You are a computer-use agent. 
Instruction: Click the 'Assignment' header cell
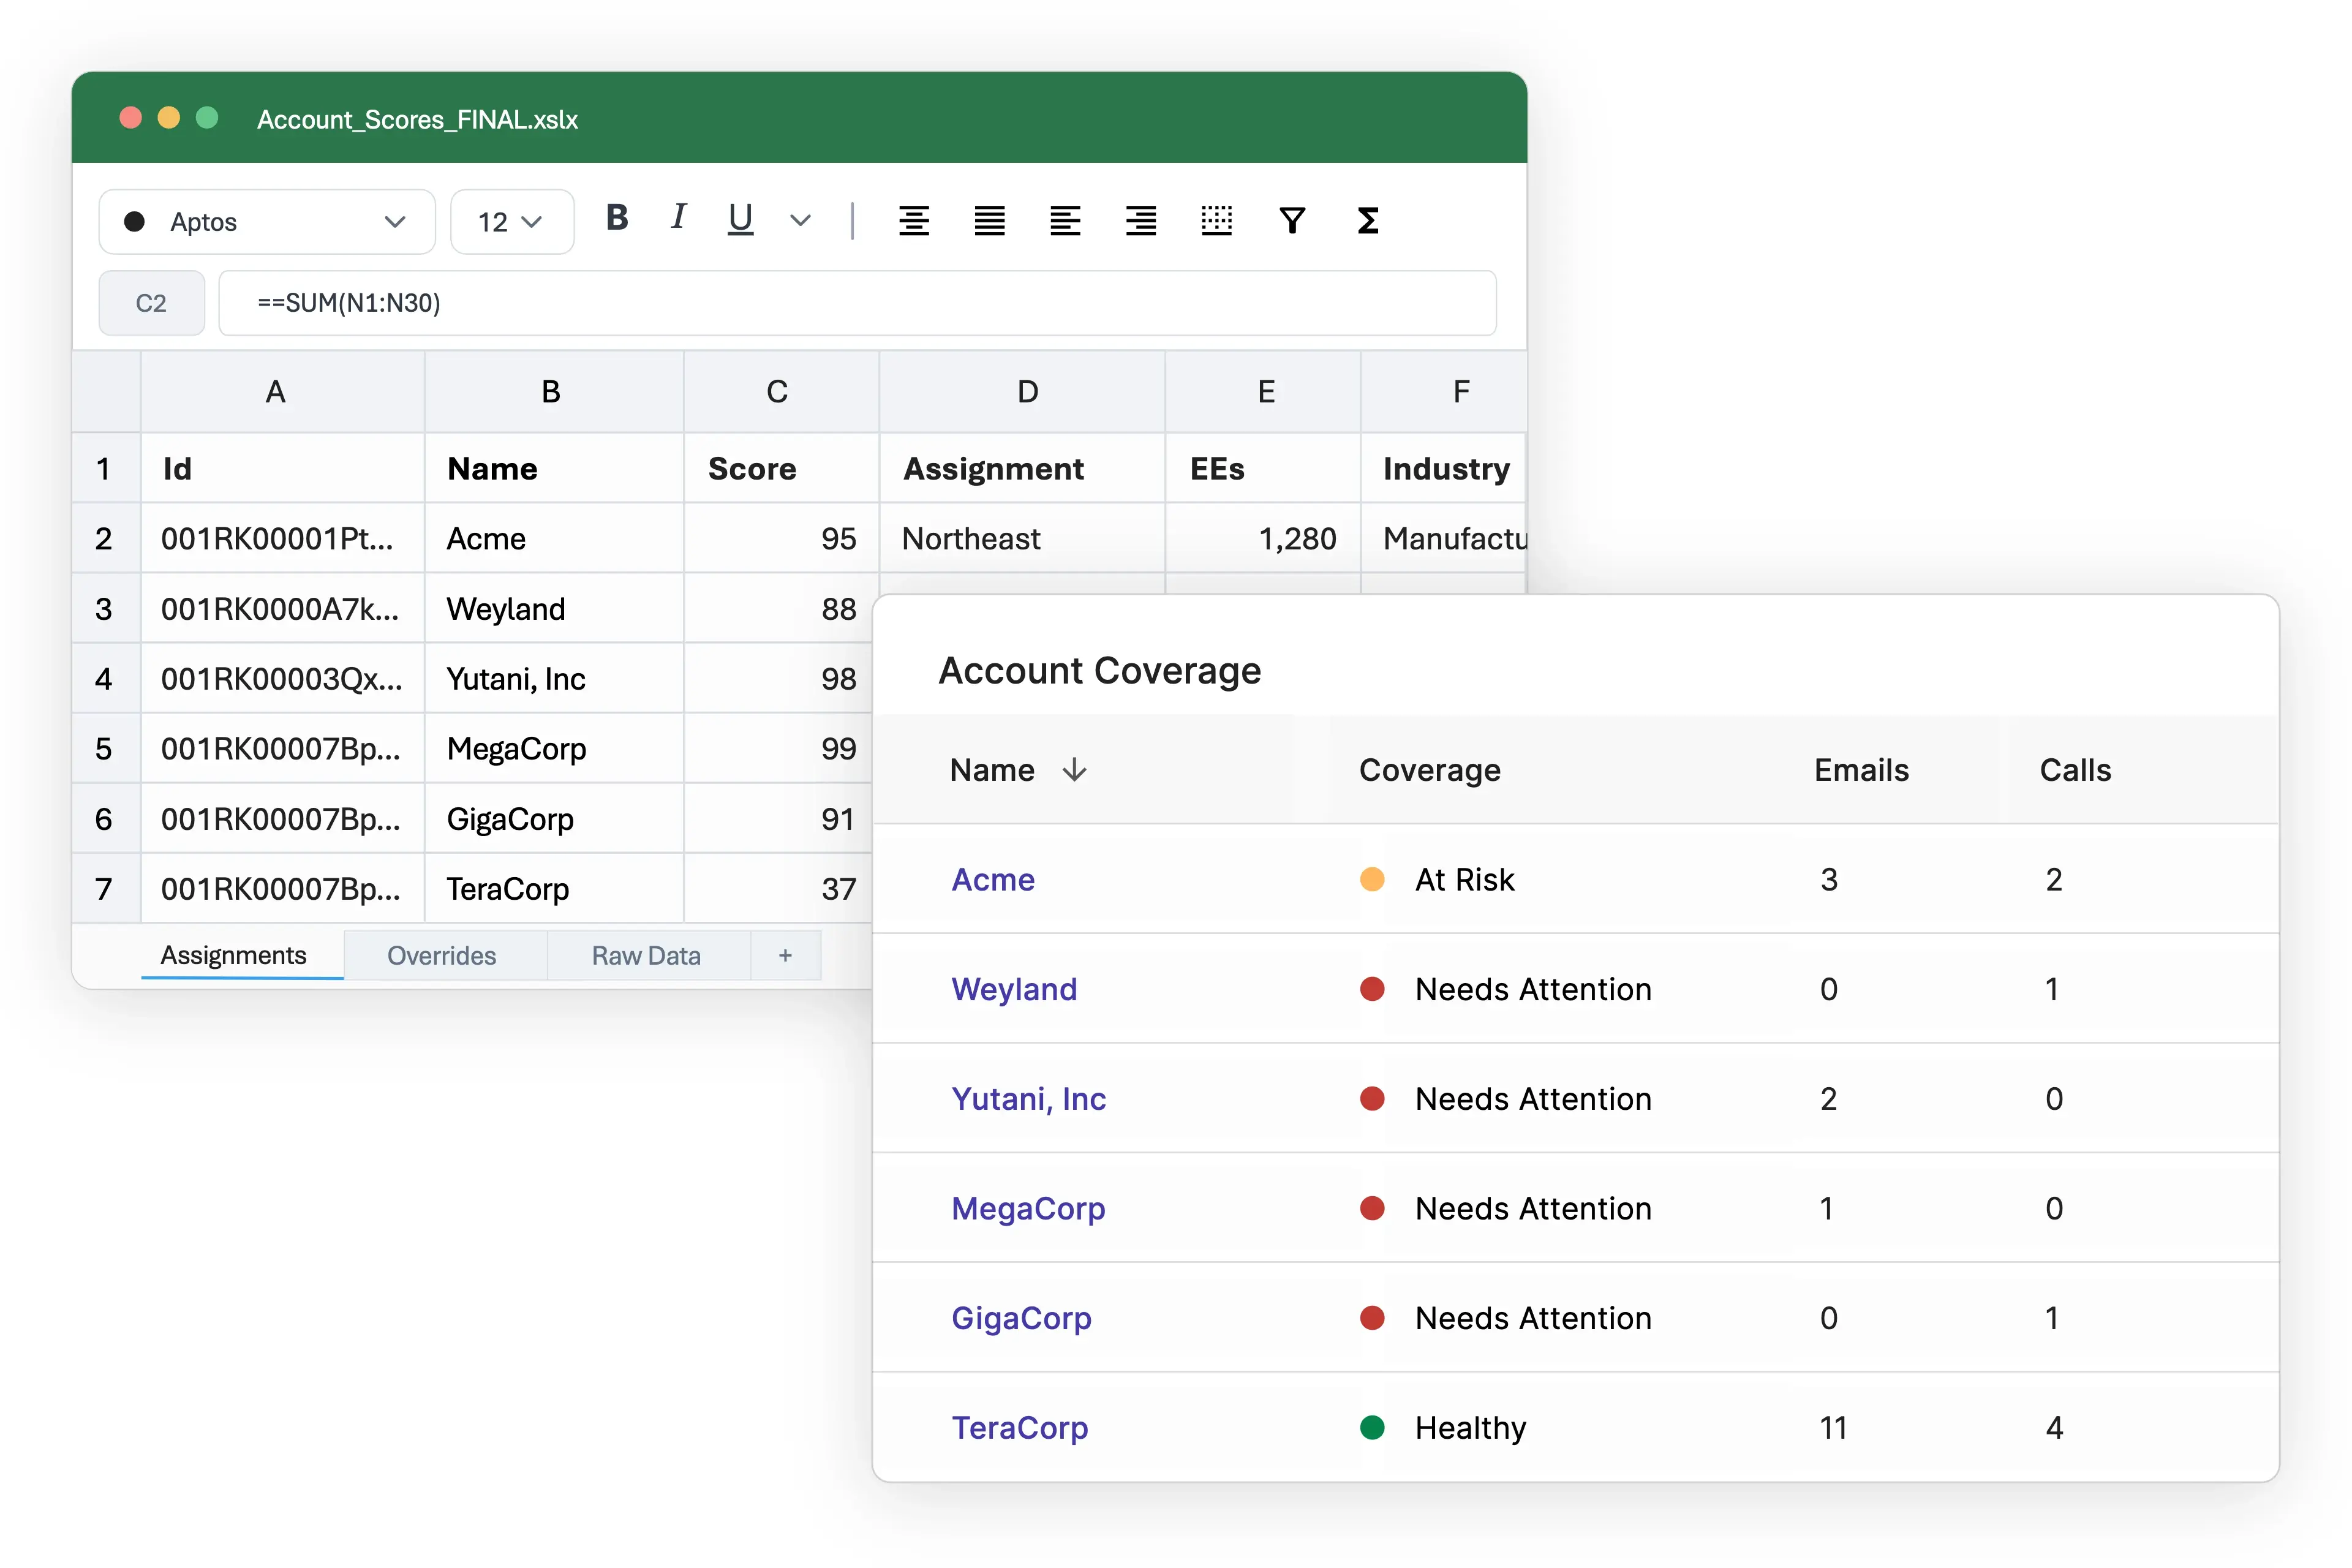pos(1022,468)
